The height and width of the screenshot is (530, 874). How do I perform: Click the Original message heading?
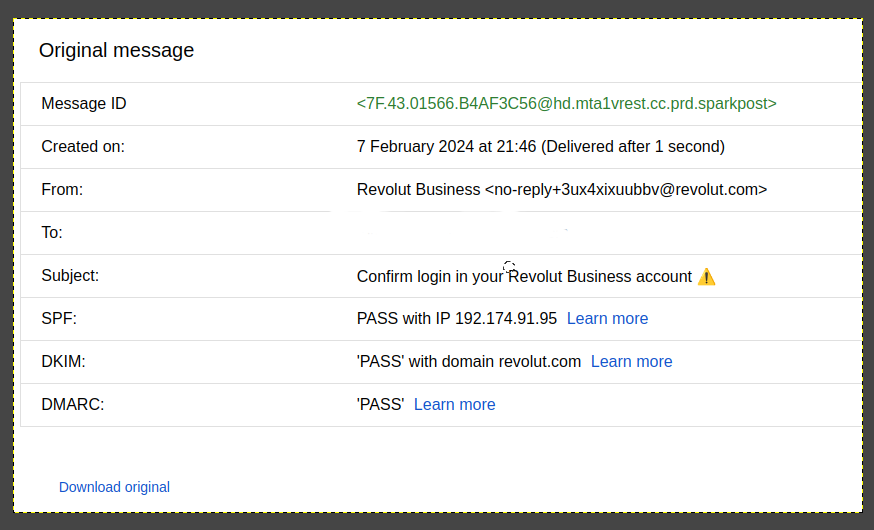pyautogui.click(x=116, y=50)
